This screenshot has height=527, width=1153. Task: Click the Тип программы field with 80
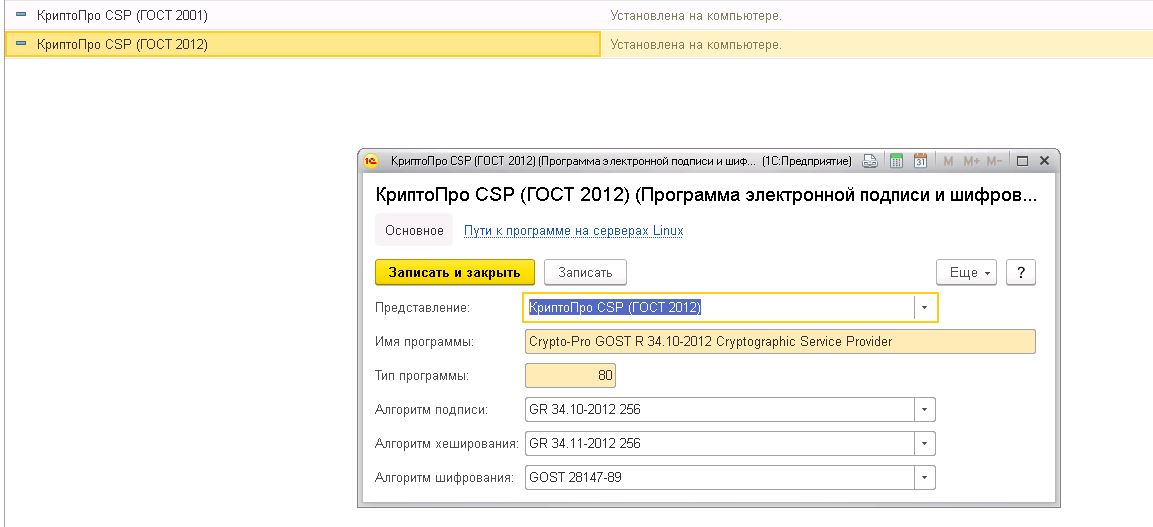(x=570, y=376)
